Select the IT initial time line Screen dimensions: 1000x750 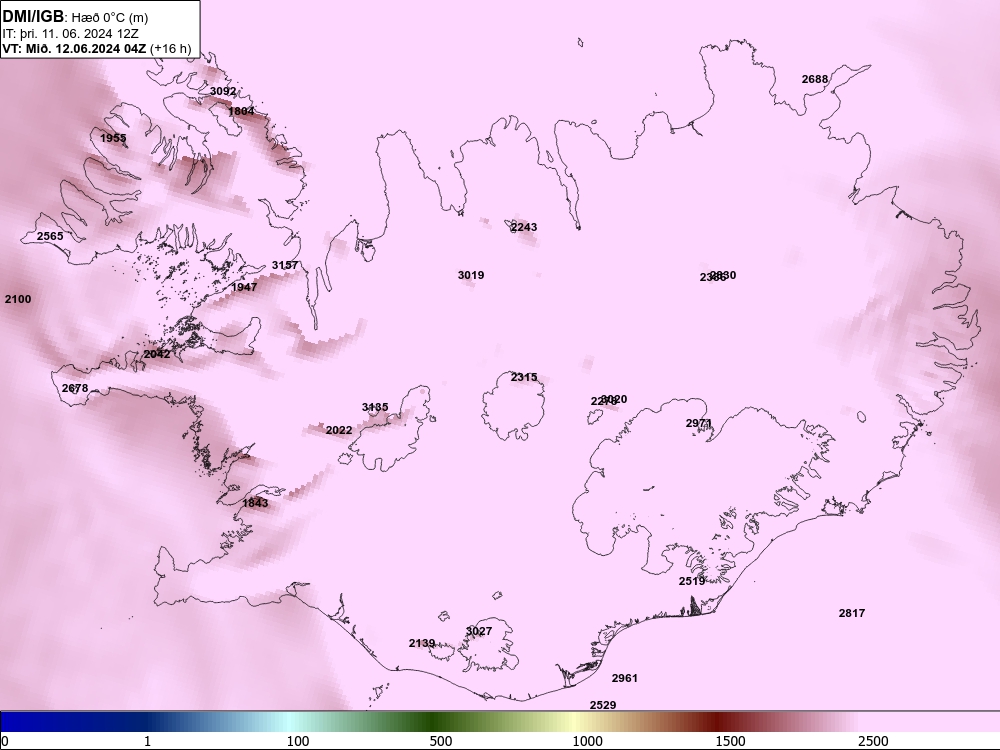click(x=71, y=34)
